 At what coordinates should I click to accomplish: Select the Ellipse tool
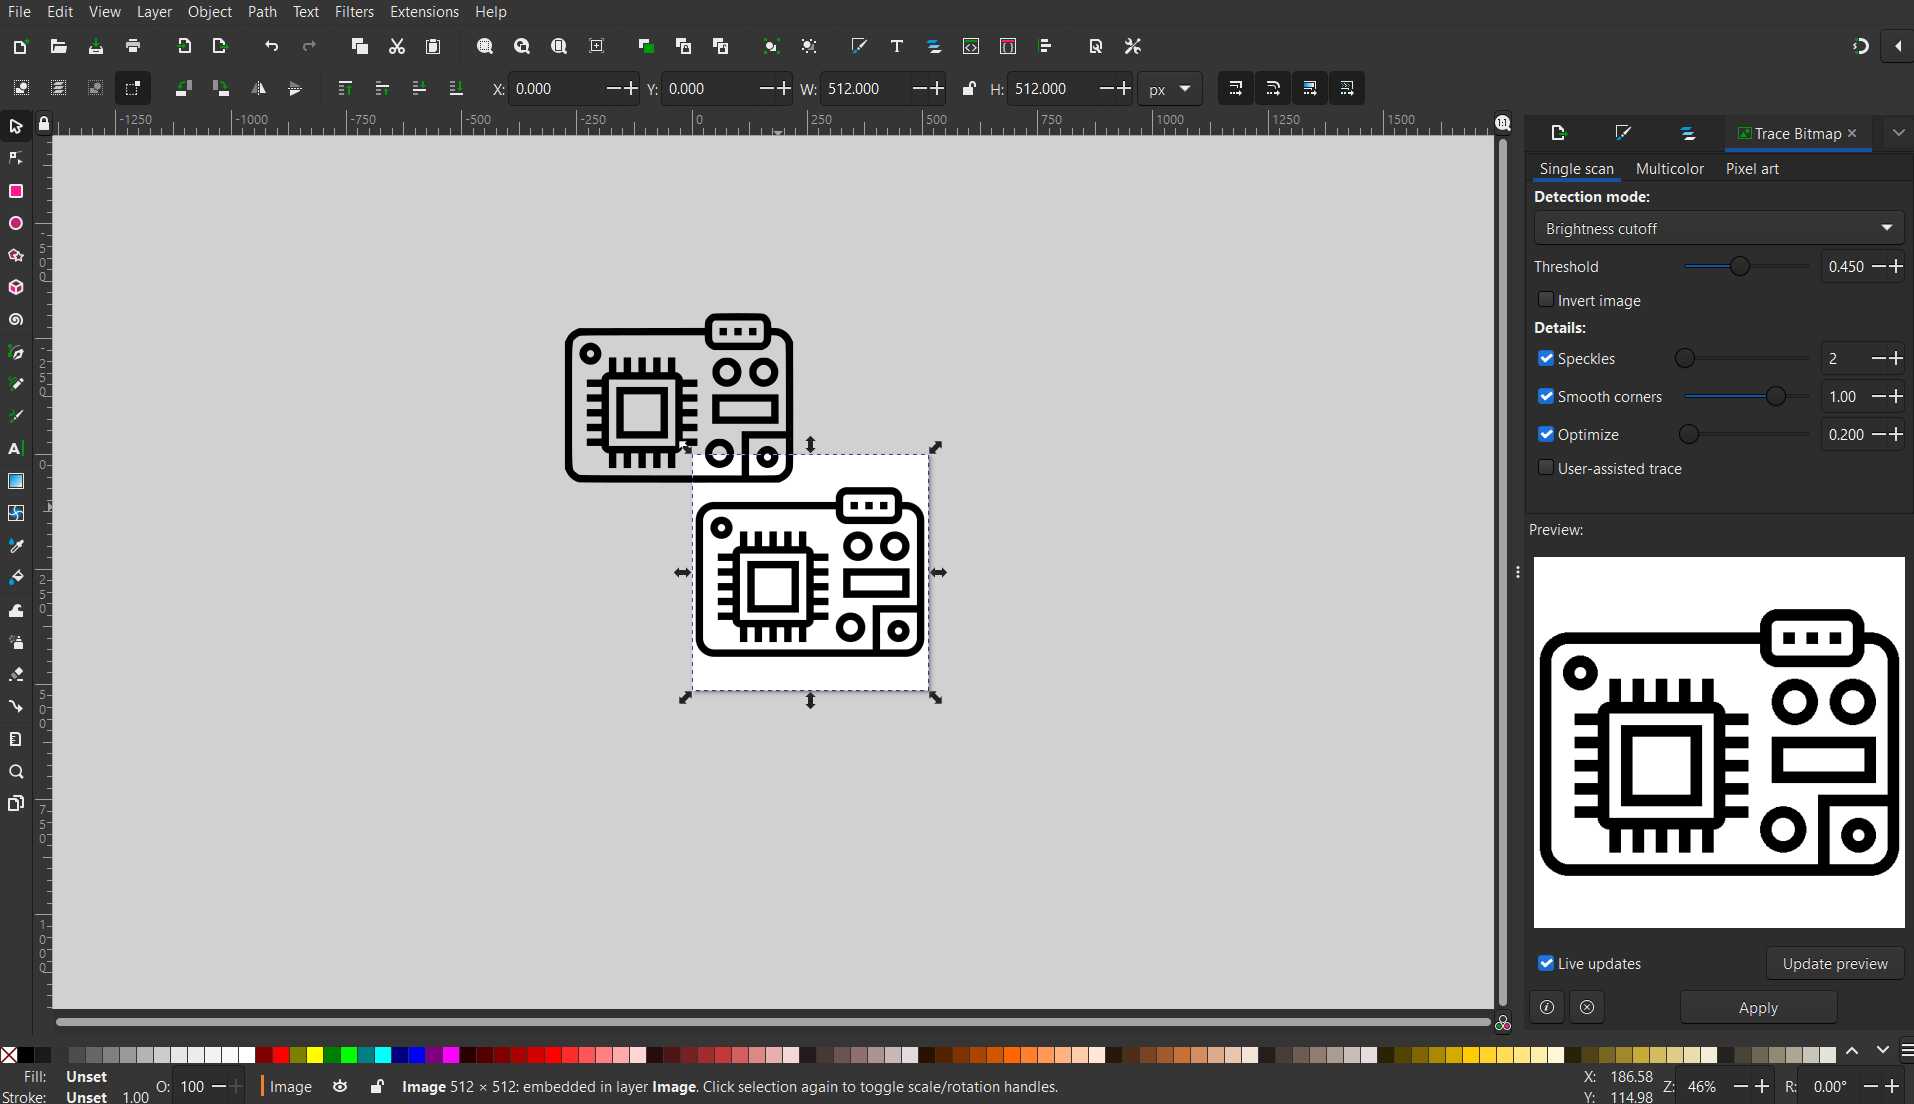pos(16,223)
